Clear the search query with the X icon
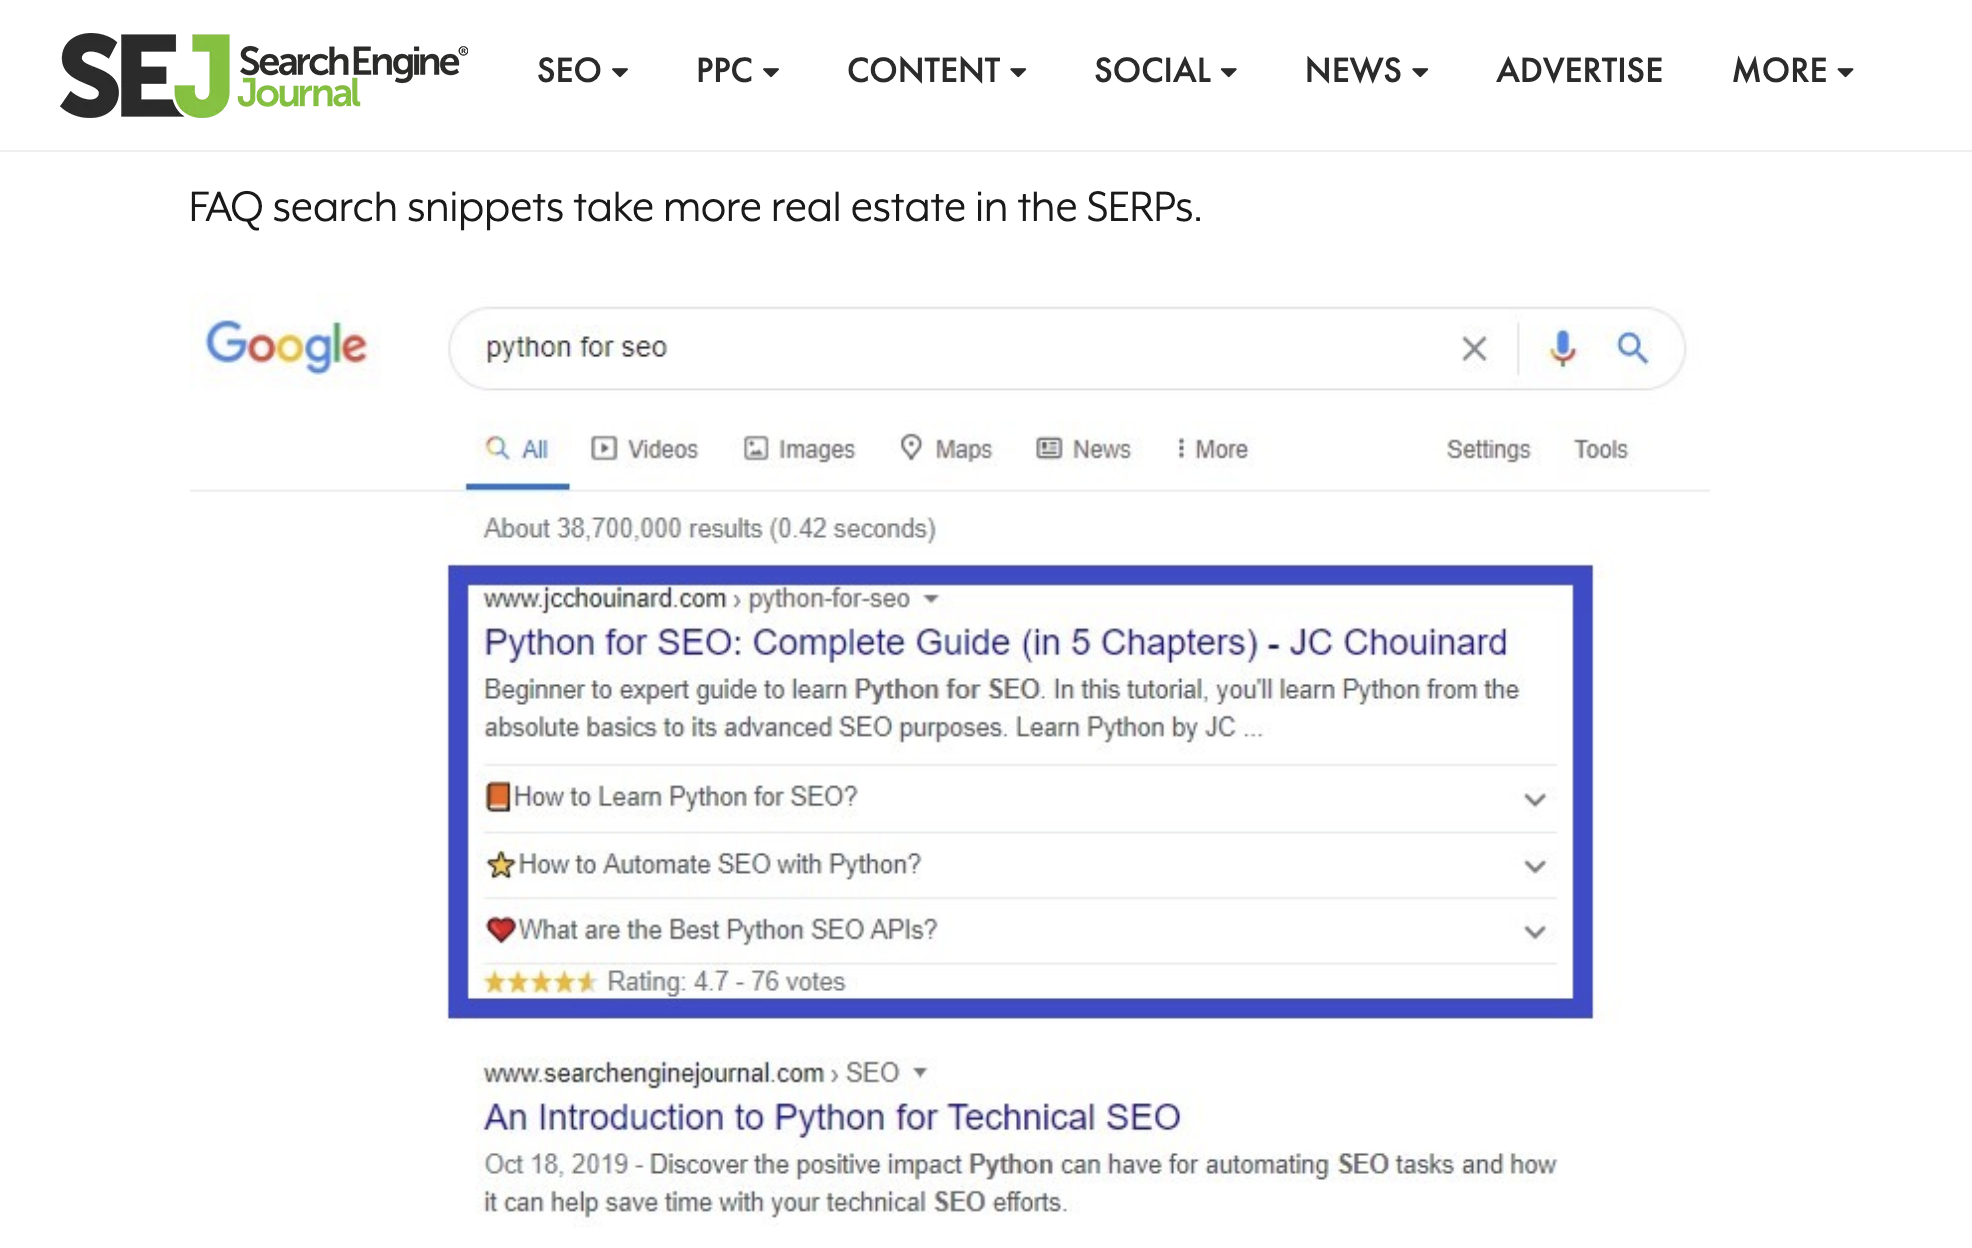 [x=1474, y=348]
